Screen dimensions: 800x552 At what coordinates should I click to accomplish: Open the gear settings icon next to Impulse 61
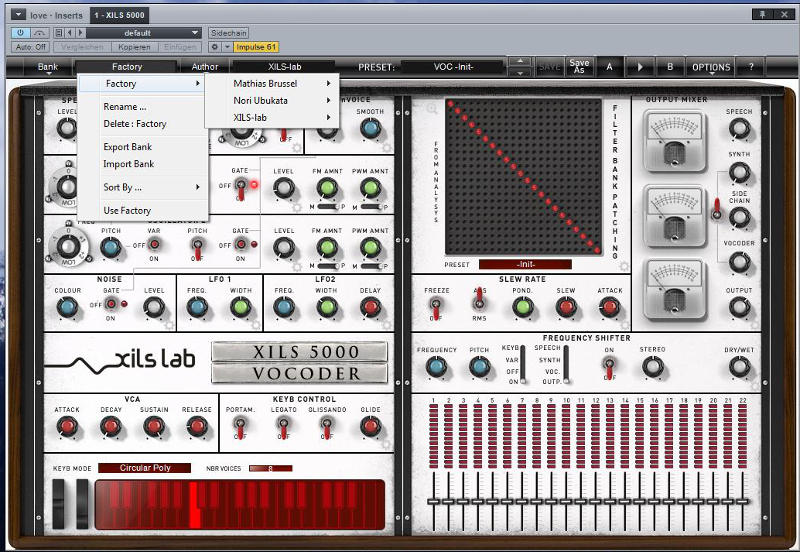[x=215, y=47]
